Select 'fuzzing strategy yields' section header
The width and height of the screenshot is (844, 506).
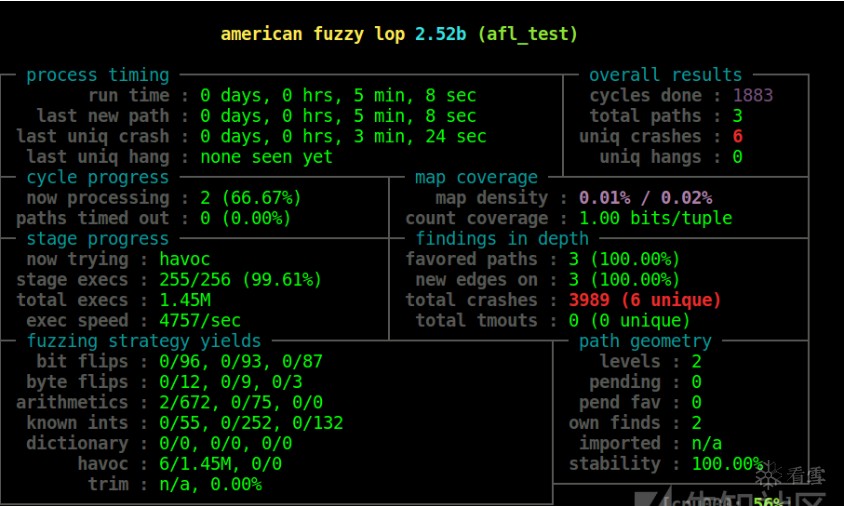click(x=144, y=341)
